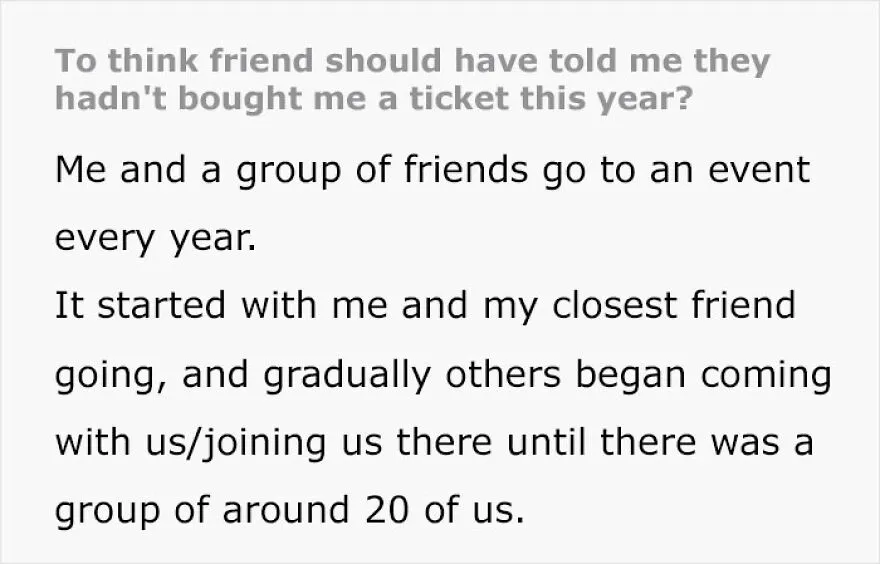This screenshot has width=880, height=564.
Task: Click the word "gradually" in the paragraph
Action: click(x=346, y=375)
